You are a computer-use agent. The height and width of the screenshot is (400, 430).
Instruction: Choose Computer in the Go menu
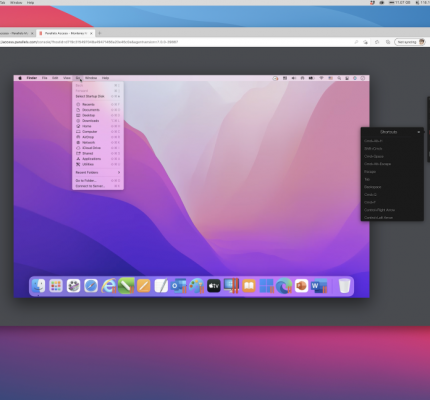(x=98, y=132)
